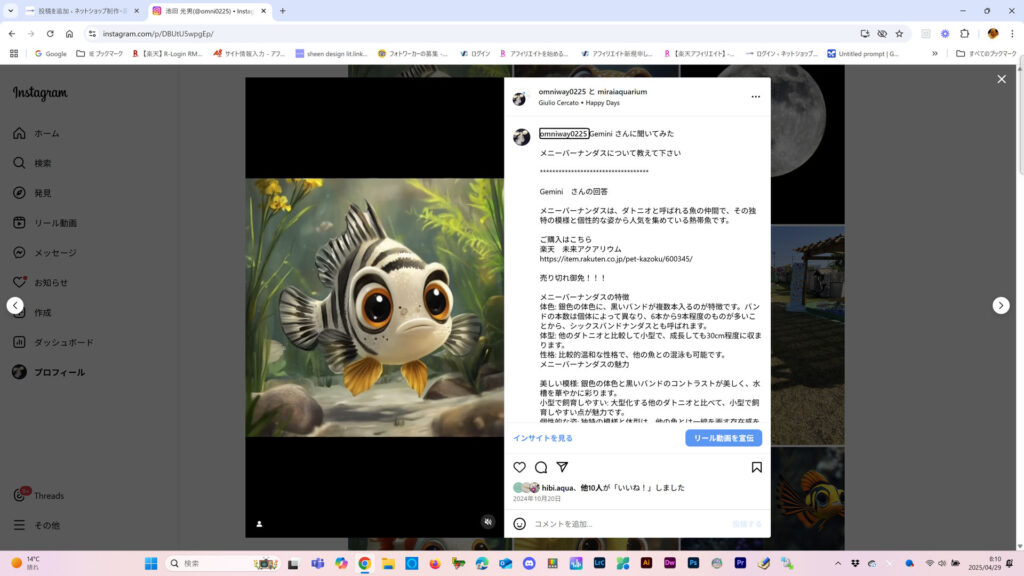The width and height of the screenshot is (1024, 576).
Task: Open the comment bubble icon
Action: 541,468
